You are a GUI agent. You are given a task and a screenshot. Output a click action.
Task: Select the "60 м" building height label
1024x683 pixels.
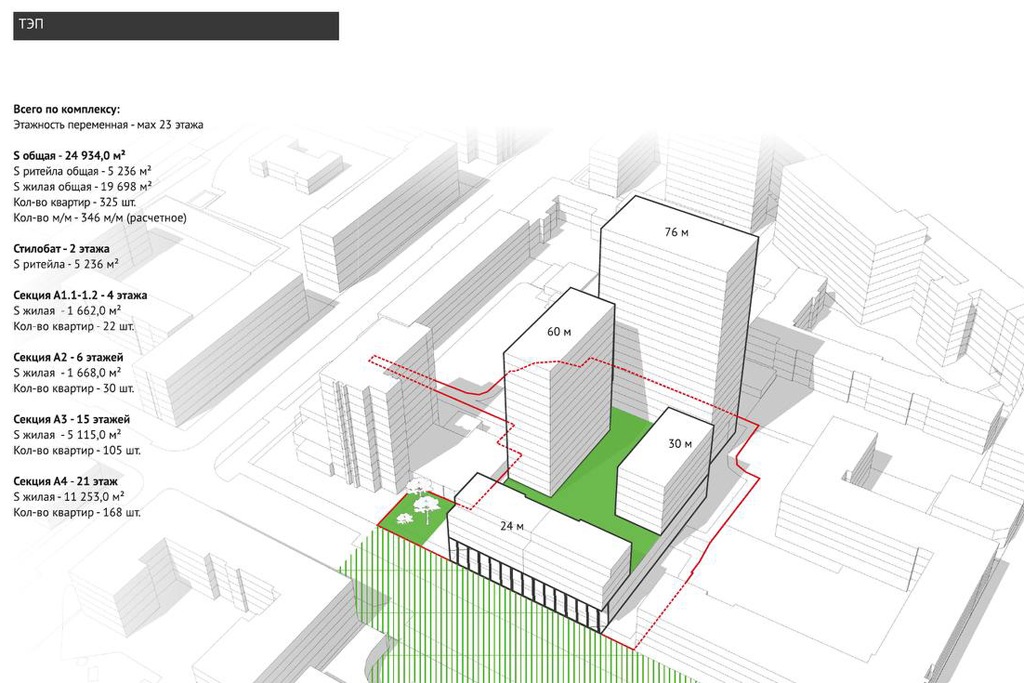click(559, 332)
